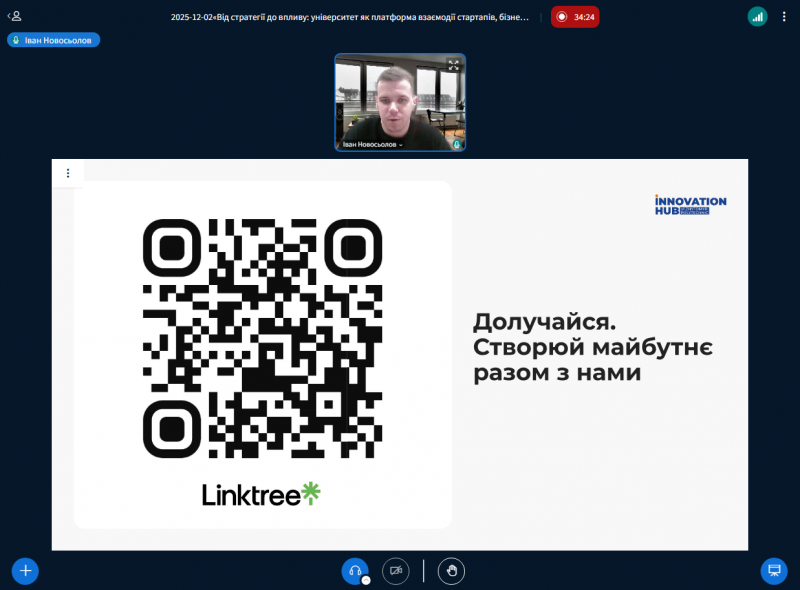Open the plus Actions menu
800x590 pixels.
[25, 571]
